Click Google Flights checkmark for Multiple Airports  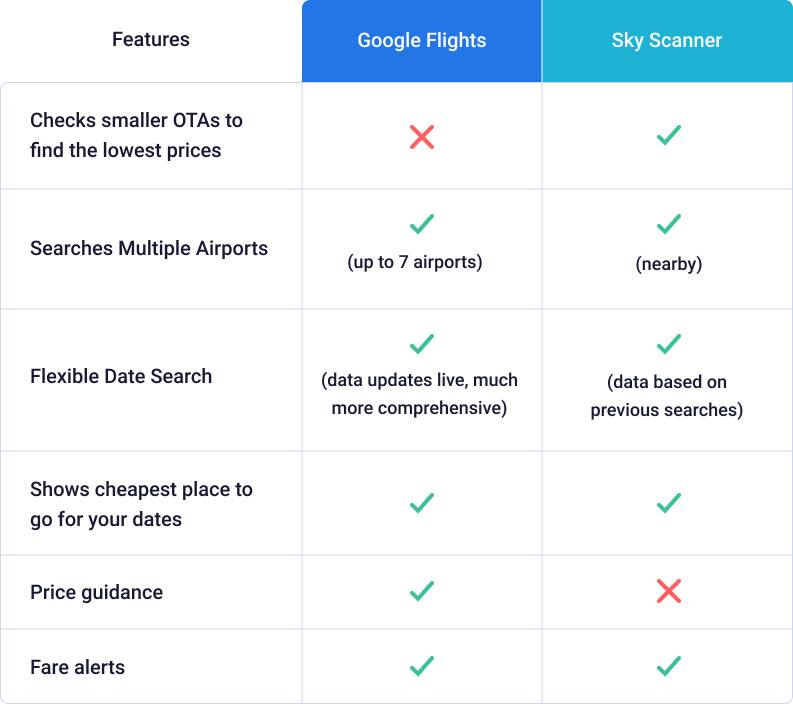pos(422,224)
